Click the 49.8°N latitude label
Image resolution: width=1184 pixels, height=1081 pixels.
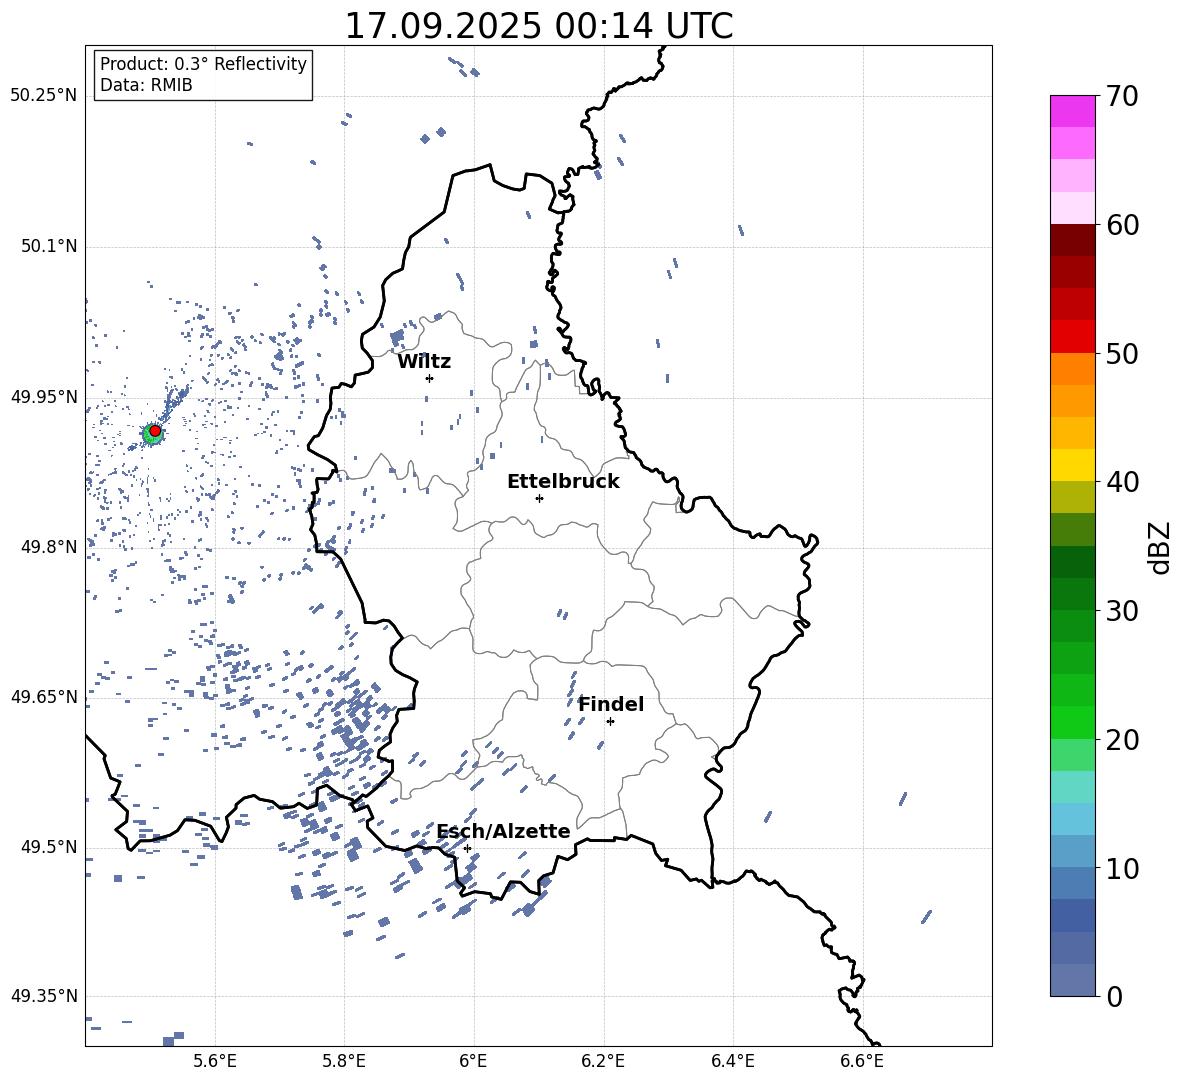49,547
